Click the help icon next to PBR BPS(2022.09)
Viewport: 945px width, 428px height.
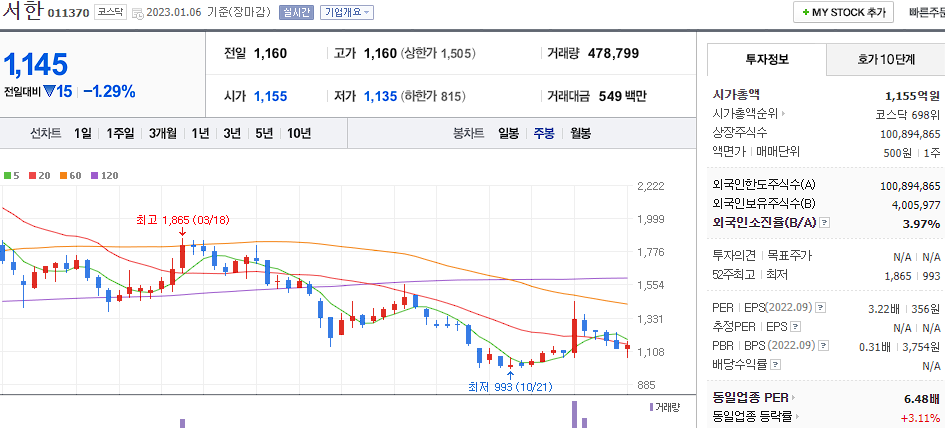824,346
